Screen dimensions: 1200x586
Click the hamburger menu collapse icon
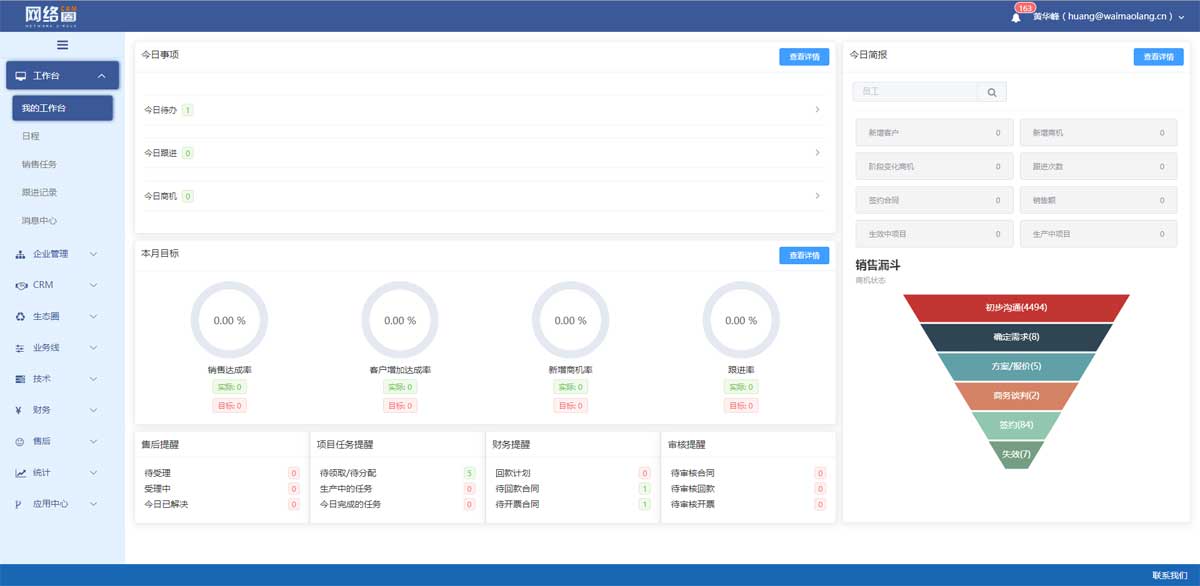tap(62, 45)
